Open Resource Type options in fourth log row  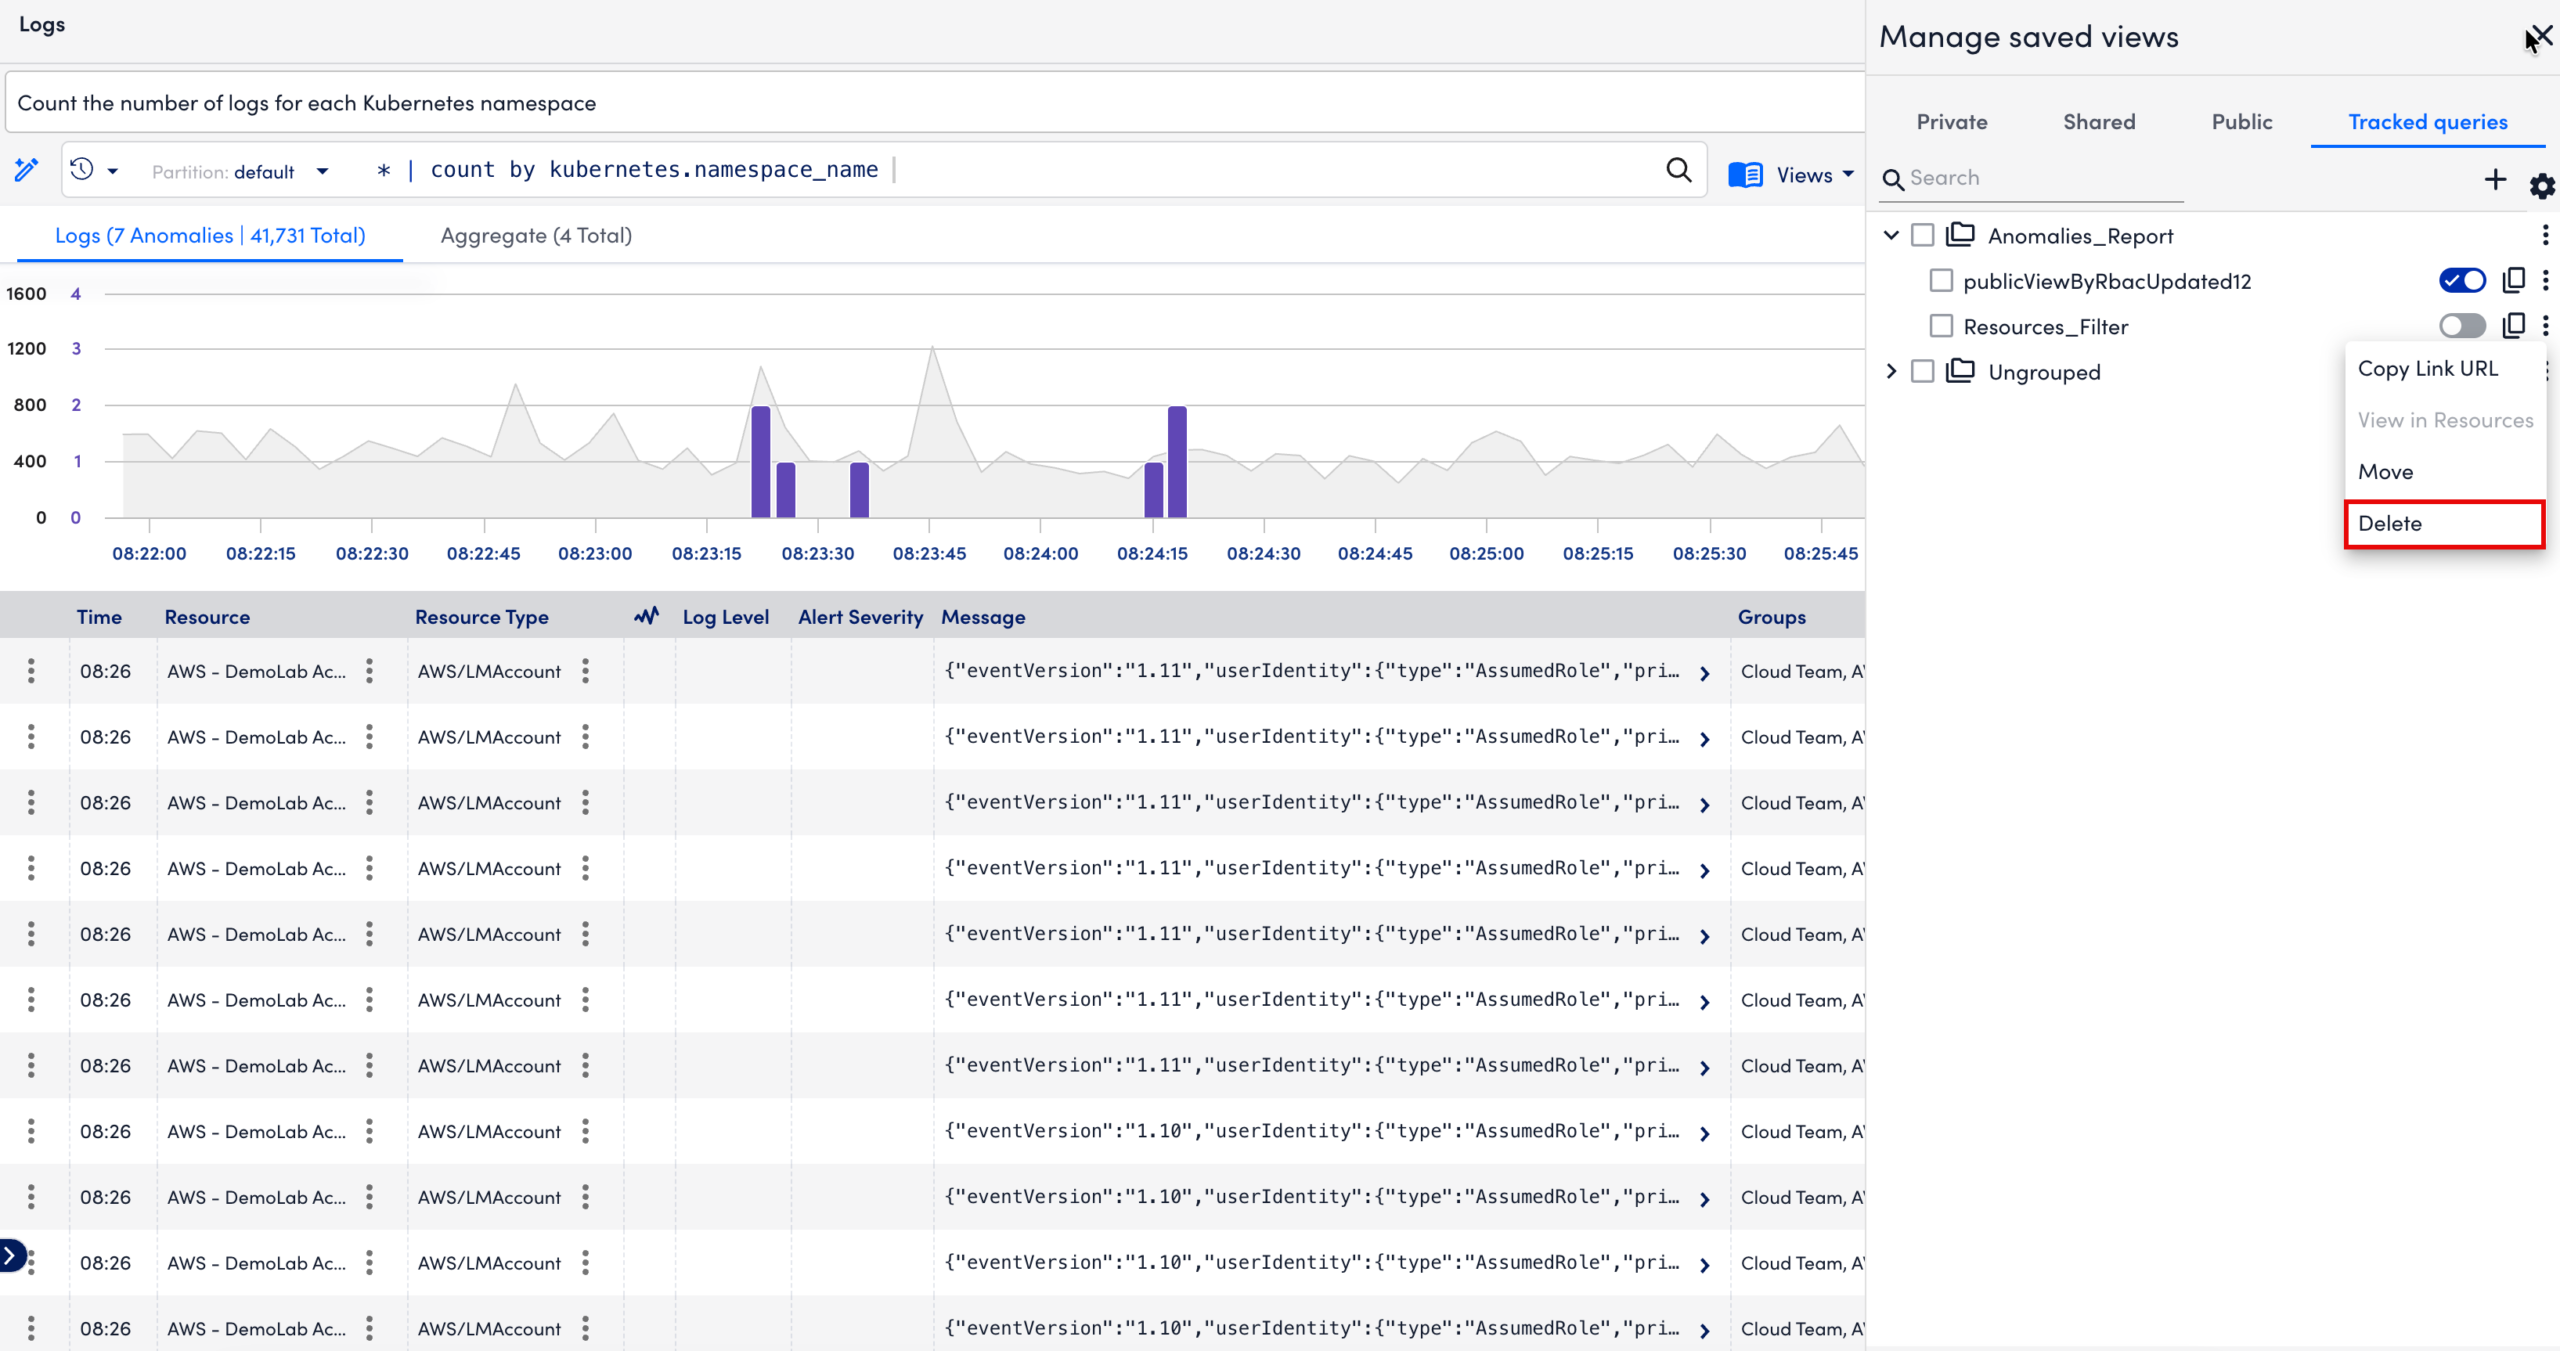coord(585,868)
